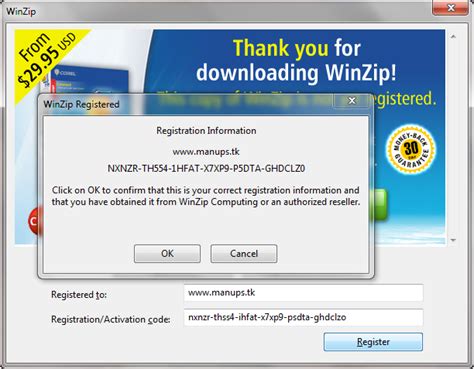Click the Registration Information heading

pyautogui.click(x=206, y=131)
